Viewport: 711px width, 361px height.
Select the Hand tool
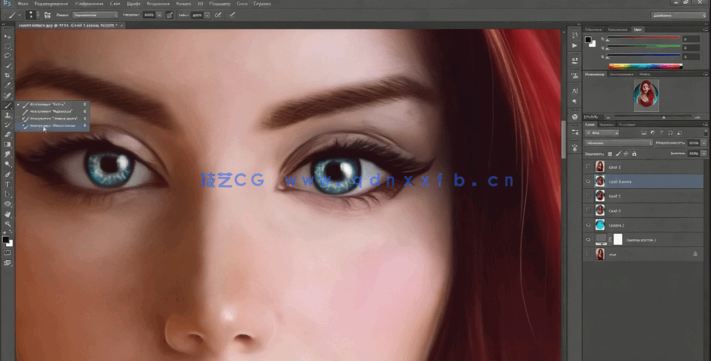pos(7,214)
